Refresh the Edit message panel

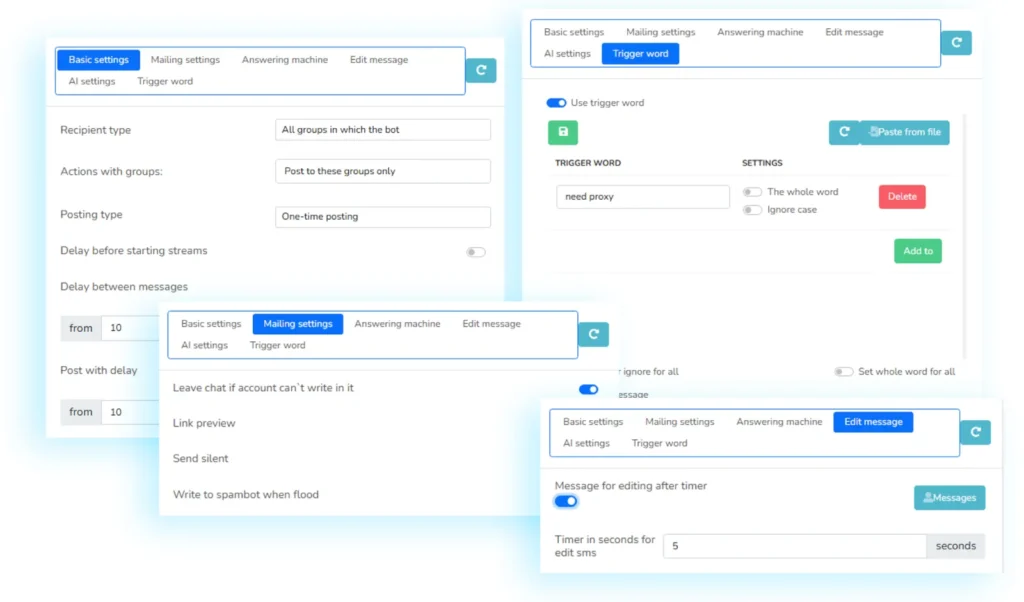click(x=975, y=432)
